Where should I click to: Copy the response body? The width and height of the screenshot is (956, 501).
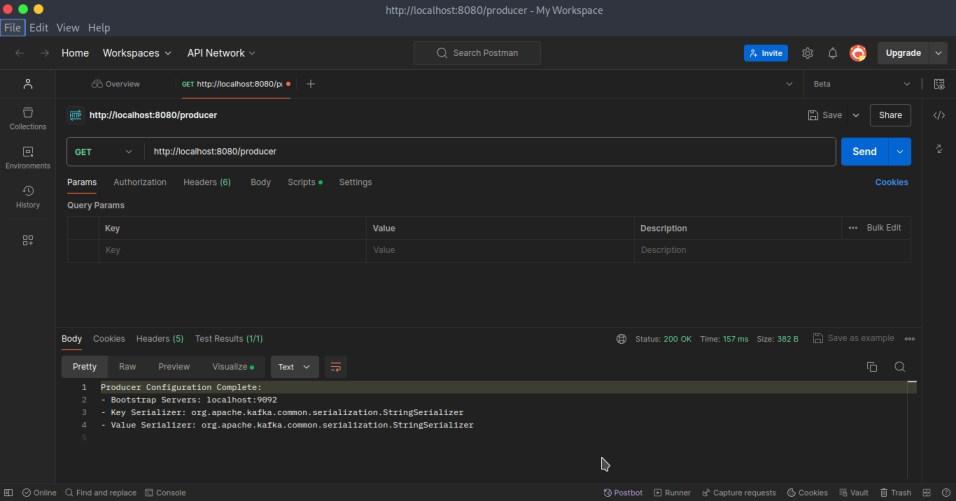[872, 367]
